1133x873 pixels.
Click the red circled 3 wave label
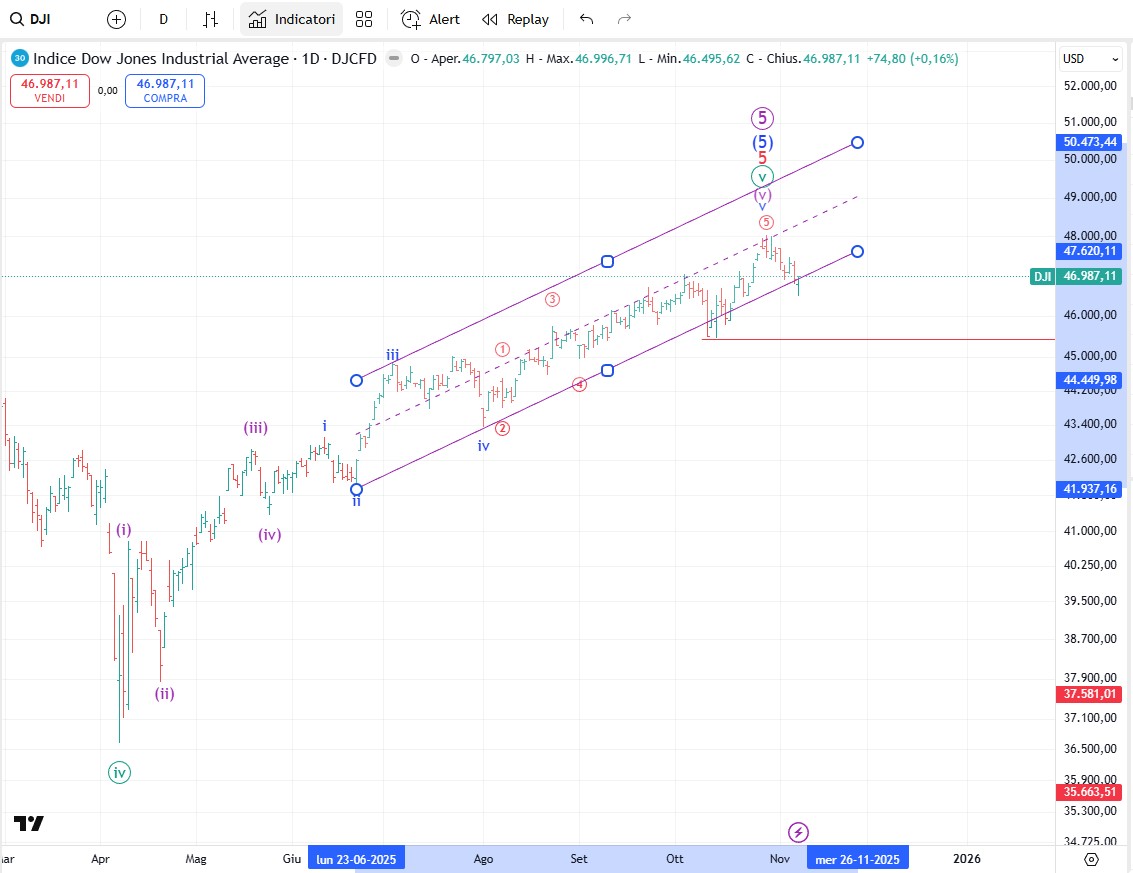point(552,299)
